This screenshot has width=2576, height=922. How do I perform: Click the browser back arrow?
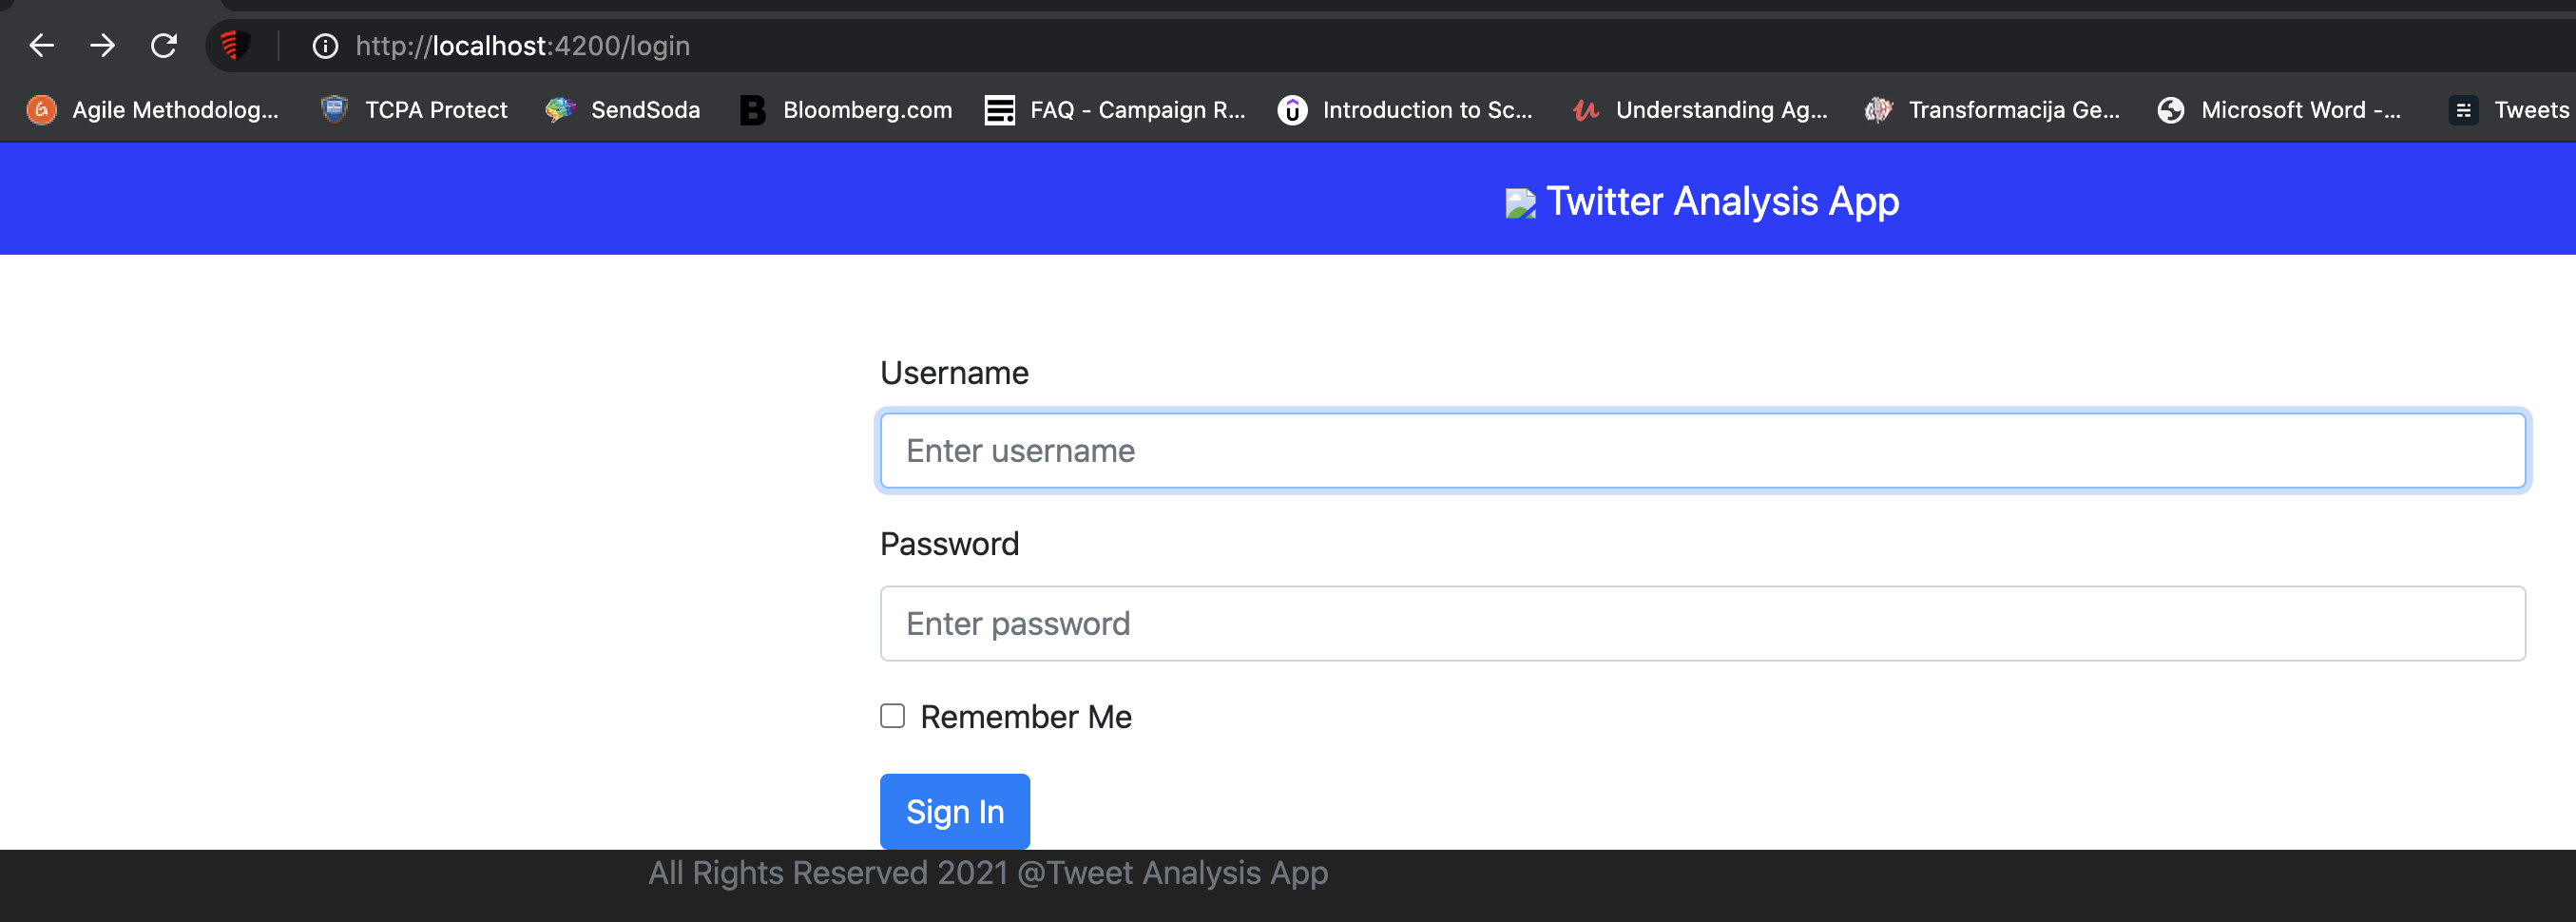[x=41, y=45]
